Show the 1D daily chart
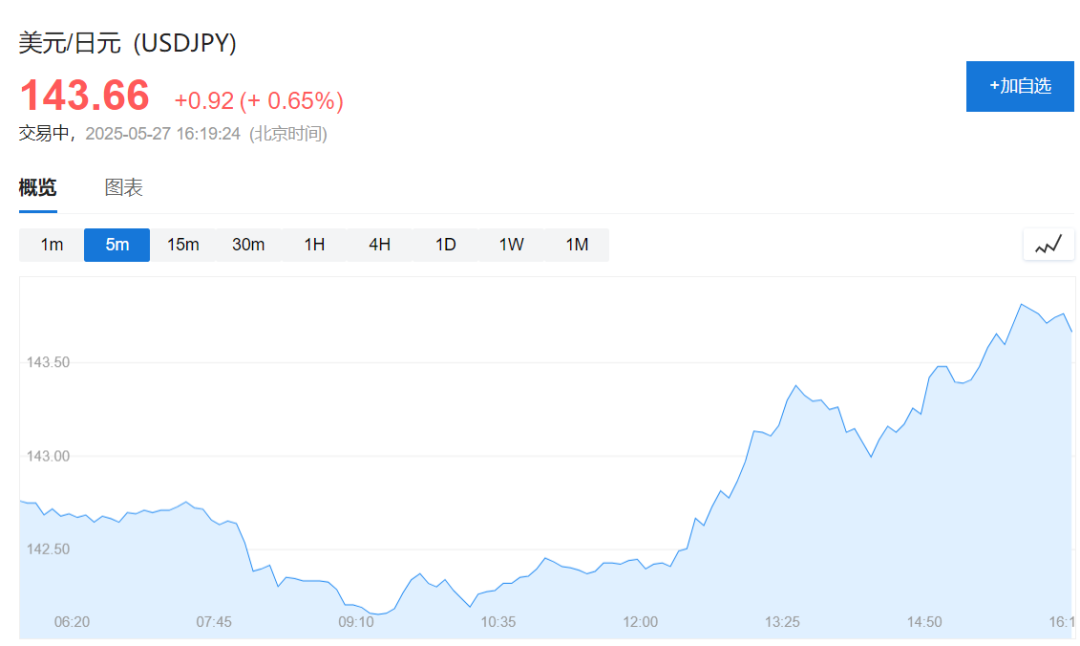Image resolution: width=1080 pixels, height=646 pixels. point(446,244)
